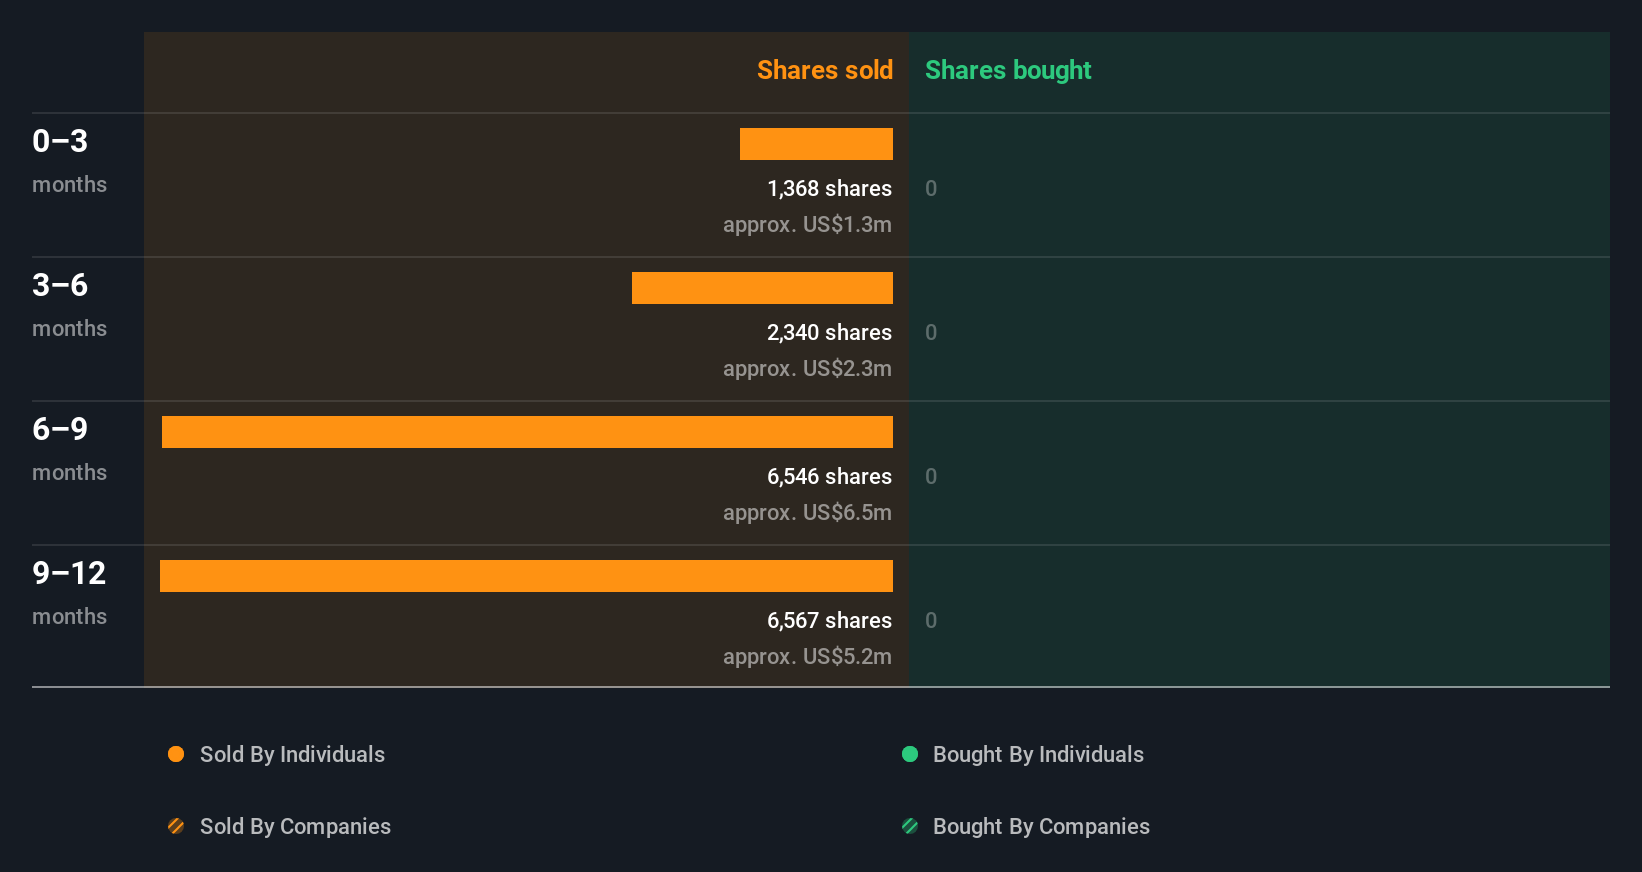Click the 3–6 months row label
1642x872 pixels.
[x=69, y=305]
